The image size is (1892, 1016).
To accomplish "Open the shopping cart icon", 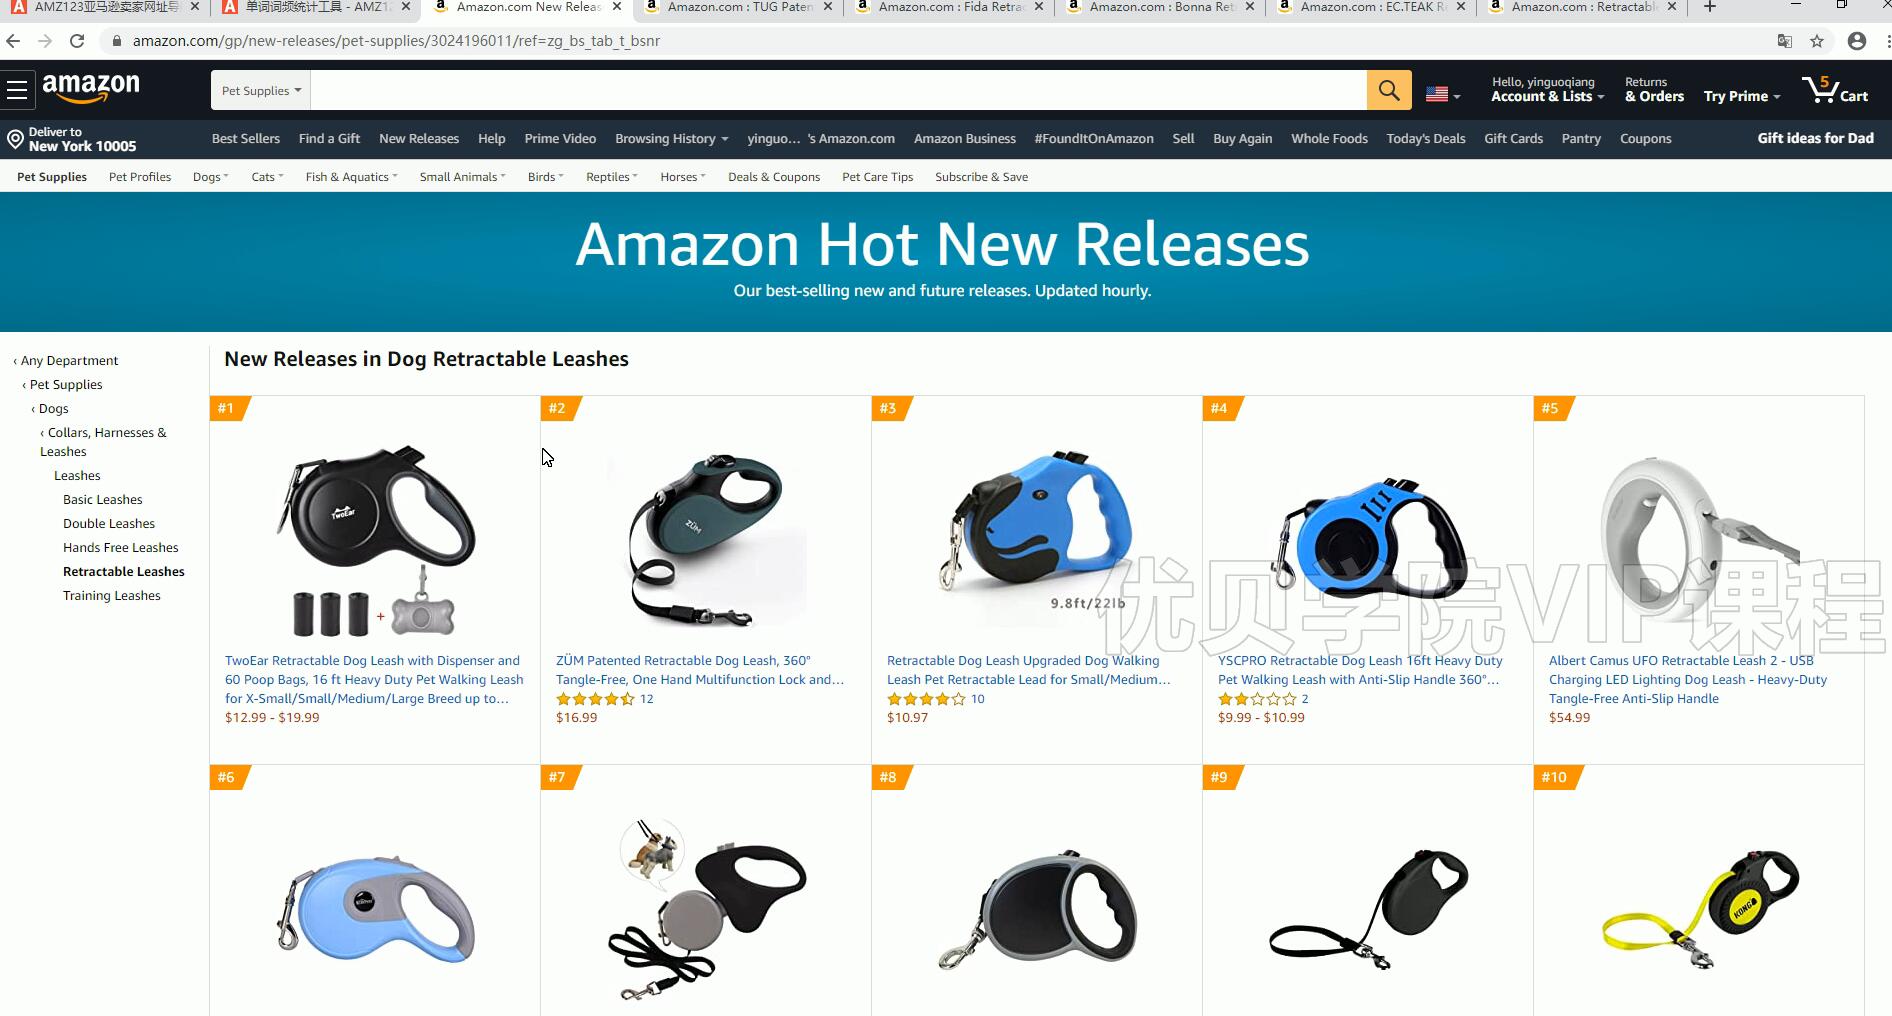I will click(x=1835, y=90).
